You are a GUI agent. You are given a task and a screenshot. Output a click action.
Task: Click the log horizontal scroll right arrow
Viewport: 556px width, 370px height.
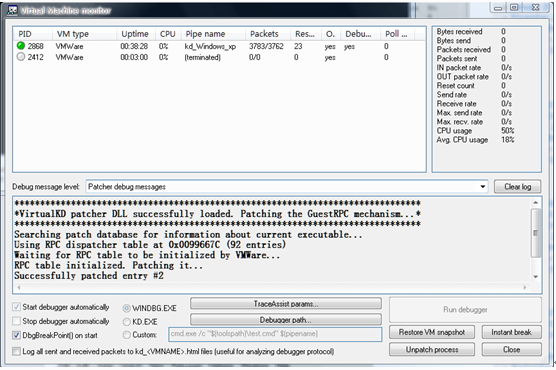[525, 287]
